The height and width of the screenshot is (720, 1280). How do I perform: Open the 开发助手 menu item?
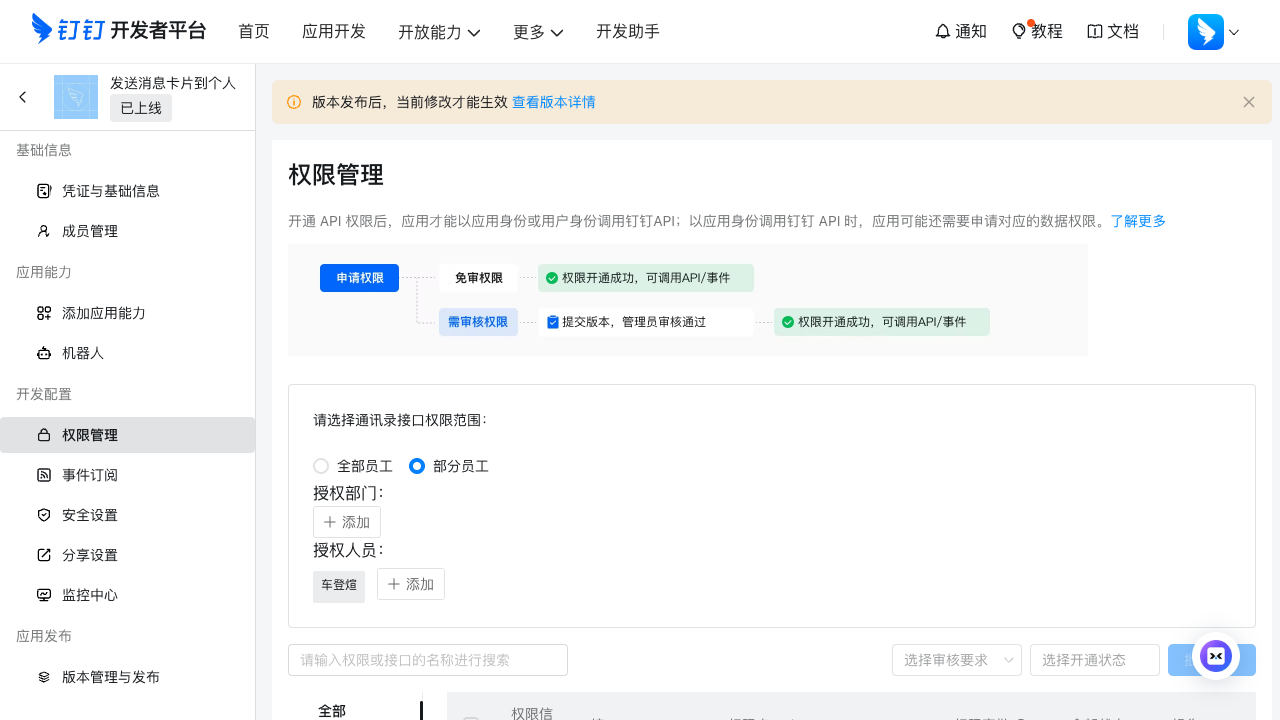pos(628,31)
